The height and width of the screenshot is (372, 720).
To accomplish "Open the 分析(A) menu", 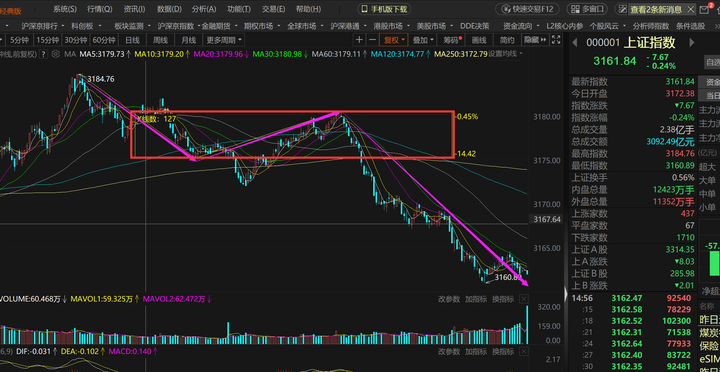I will pyautogui.click(x=204, y=9).
